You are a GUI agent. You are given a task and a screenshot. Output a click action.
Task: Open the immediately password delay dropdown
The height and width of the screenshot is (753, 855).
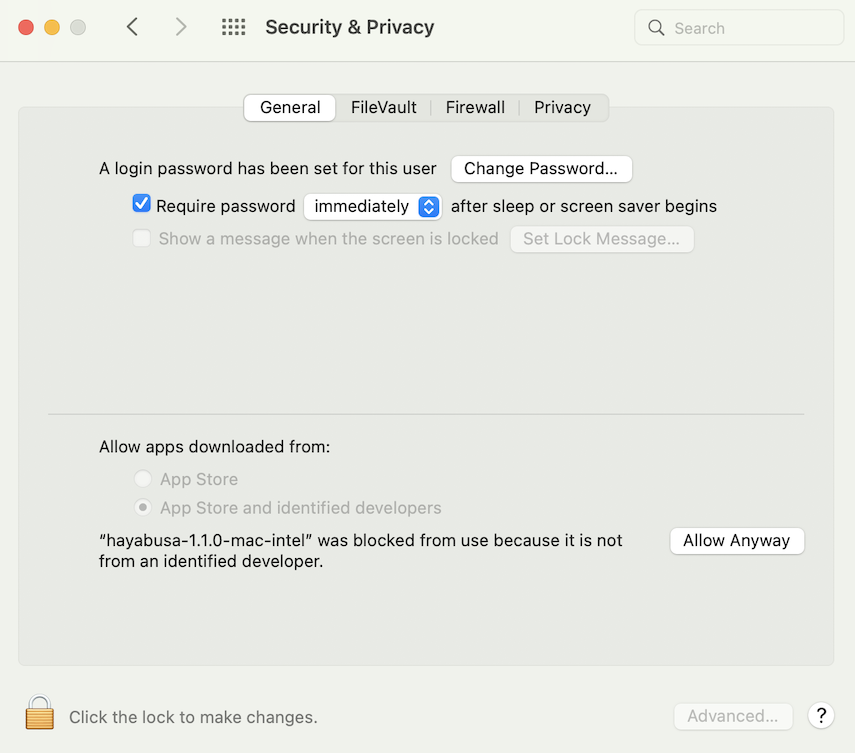coord(372,207)
